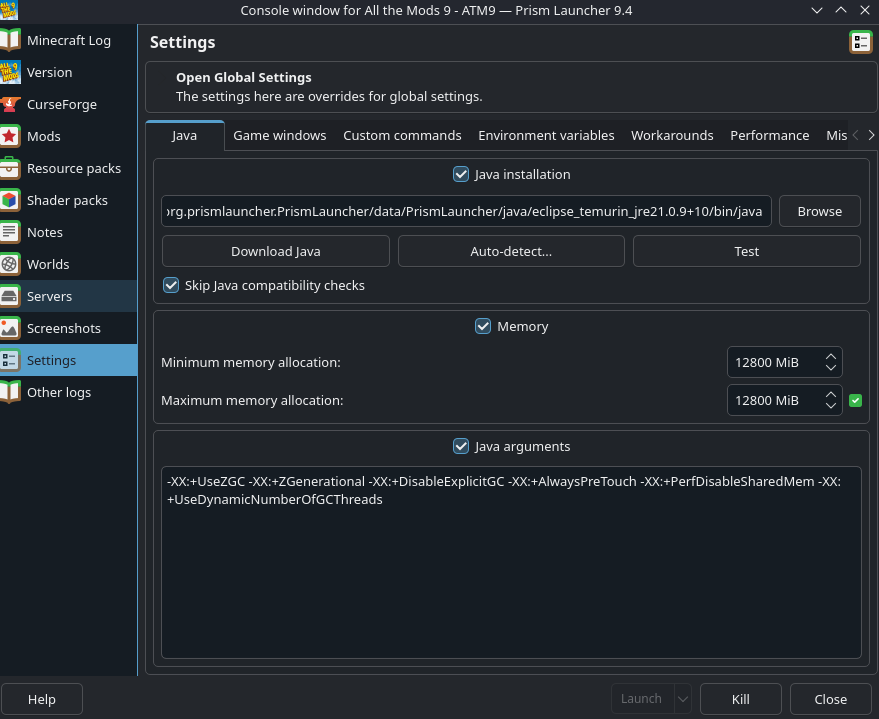Screen dimensions: 879x719
Task: Open the Worlds page
Action: tap(47, 264)
